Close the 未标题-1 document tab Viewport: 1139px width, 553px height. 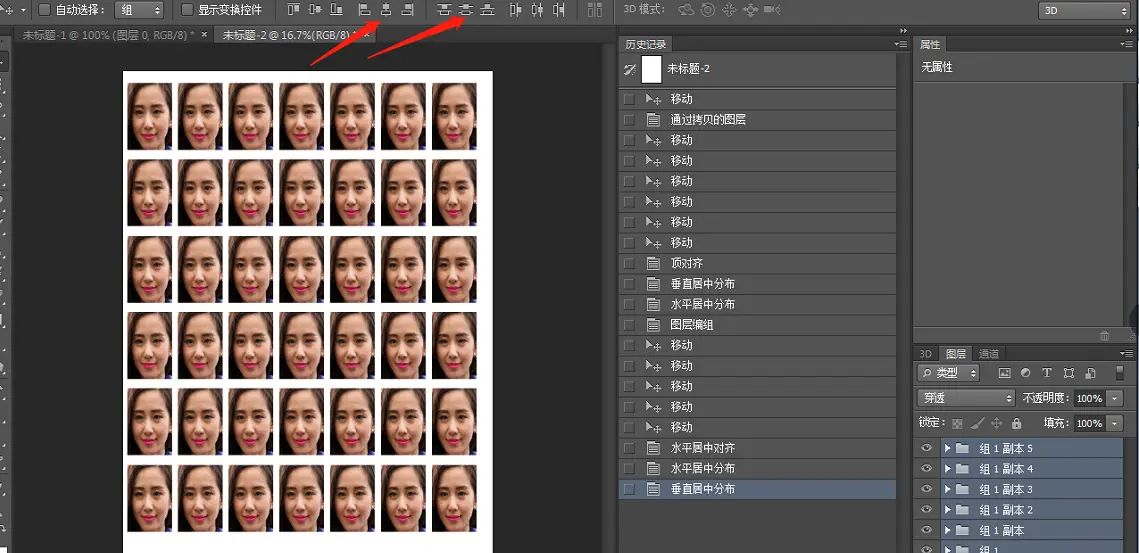[x=204, y=34]
